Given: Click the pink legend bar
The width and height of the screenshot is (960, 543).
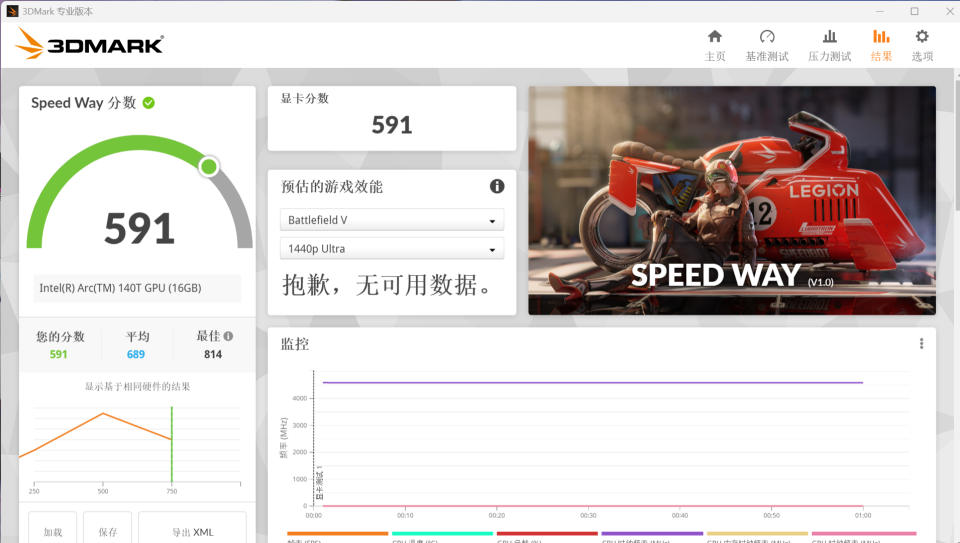Looking at the screenshot, I should point(864,534).
